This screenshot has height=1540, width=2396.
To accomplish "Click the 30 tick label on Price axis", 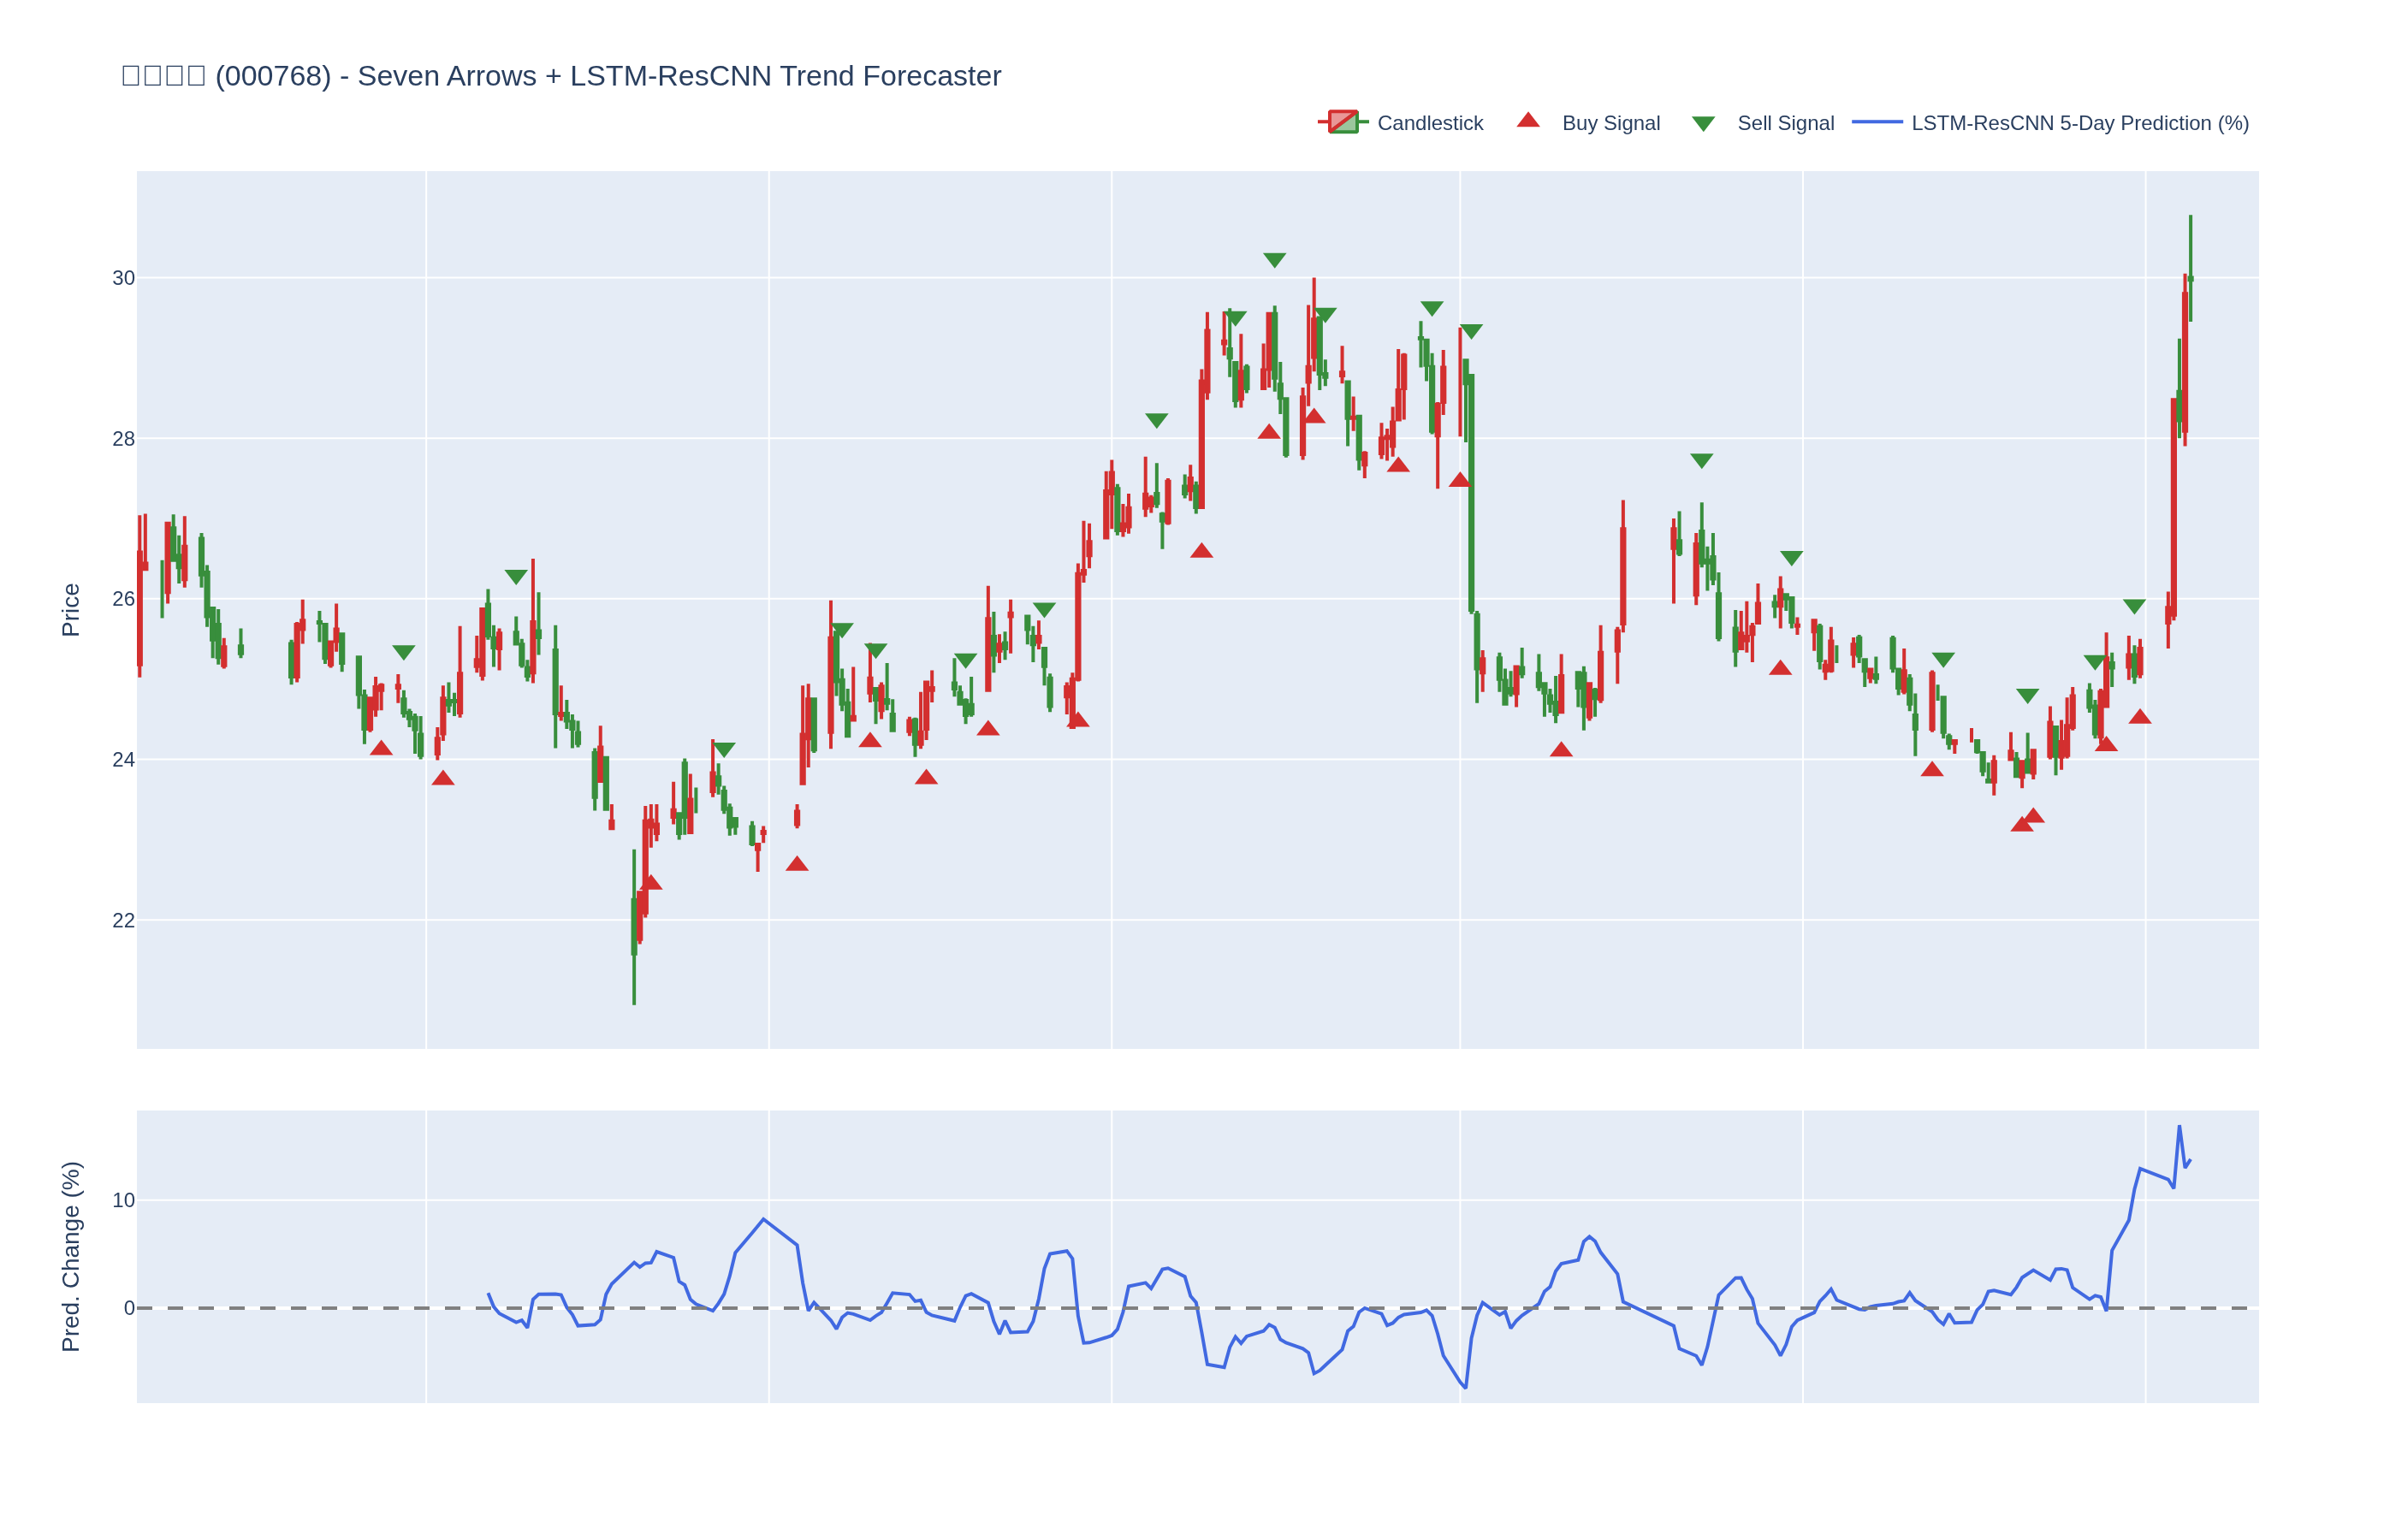I will coord(123,278).
